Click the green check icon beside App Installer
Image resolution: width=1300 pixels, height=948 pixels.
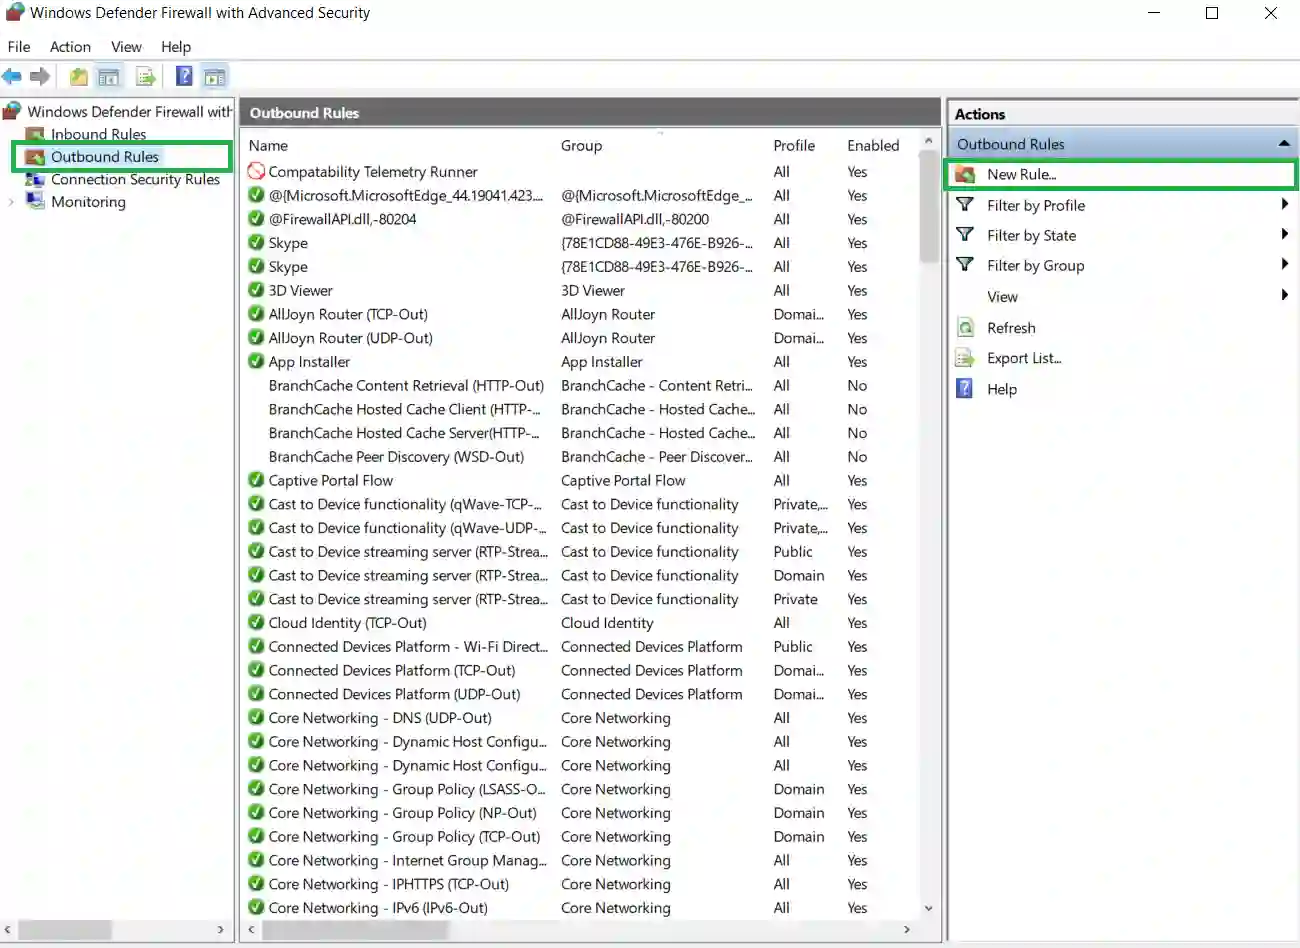coord(256,362)
